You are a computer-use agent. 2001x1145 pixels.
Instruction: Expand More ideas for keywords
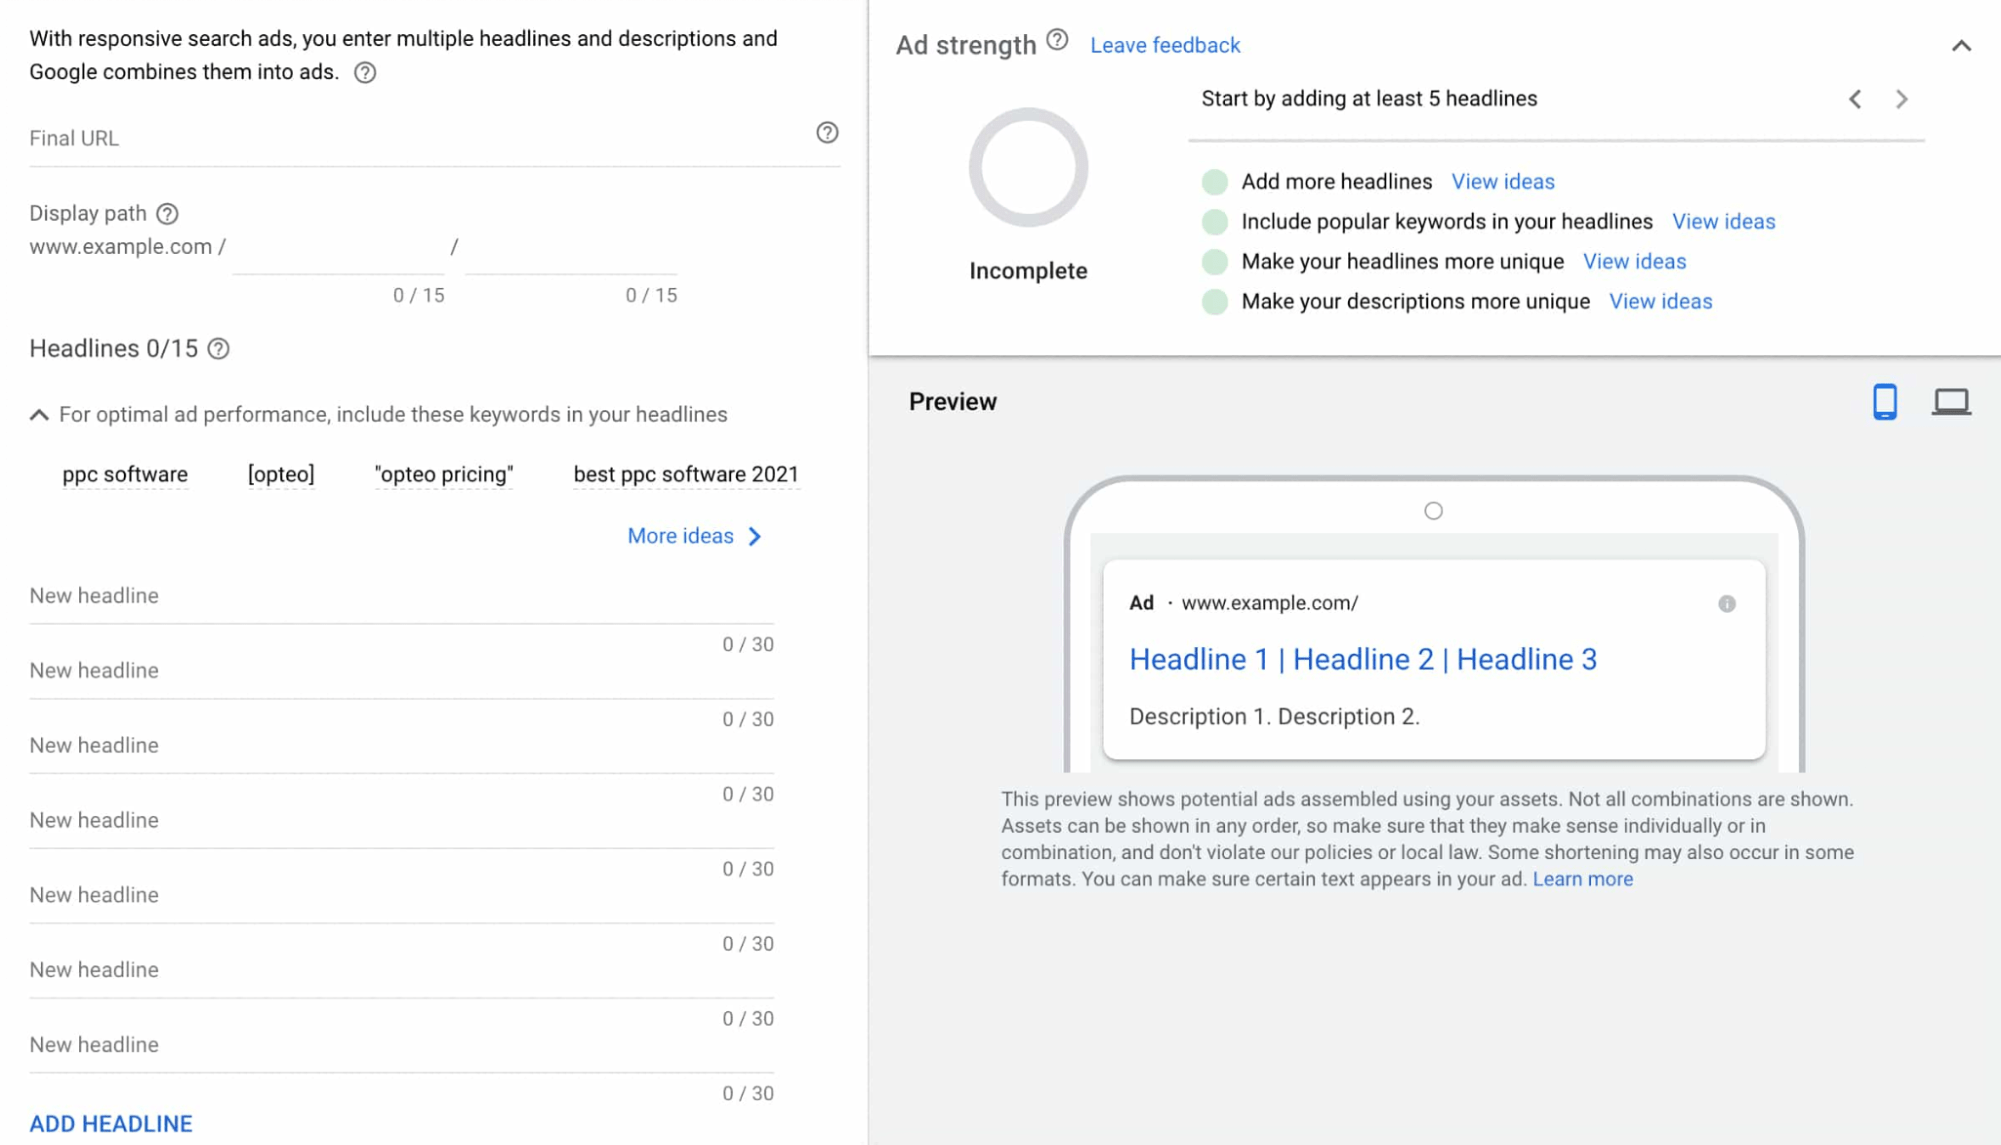click(x=694, y=536)
